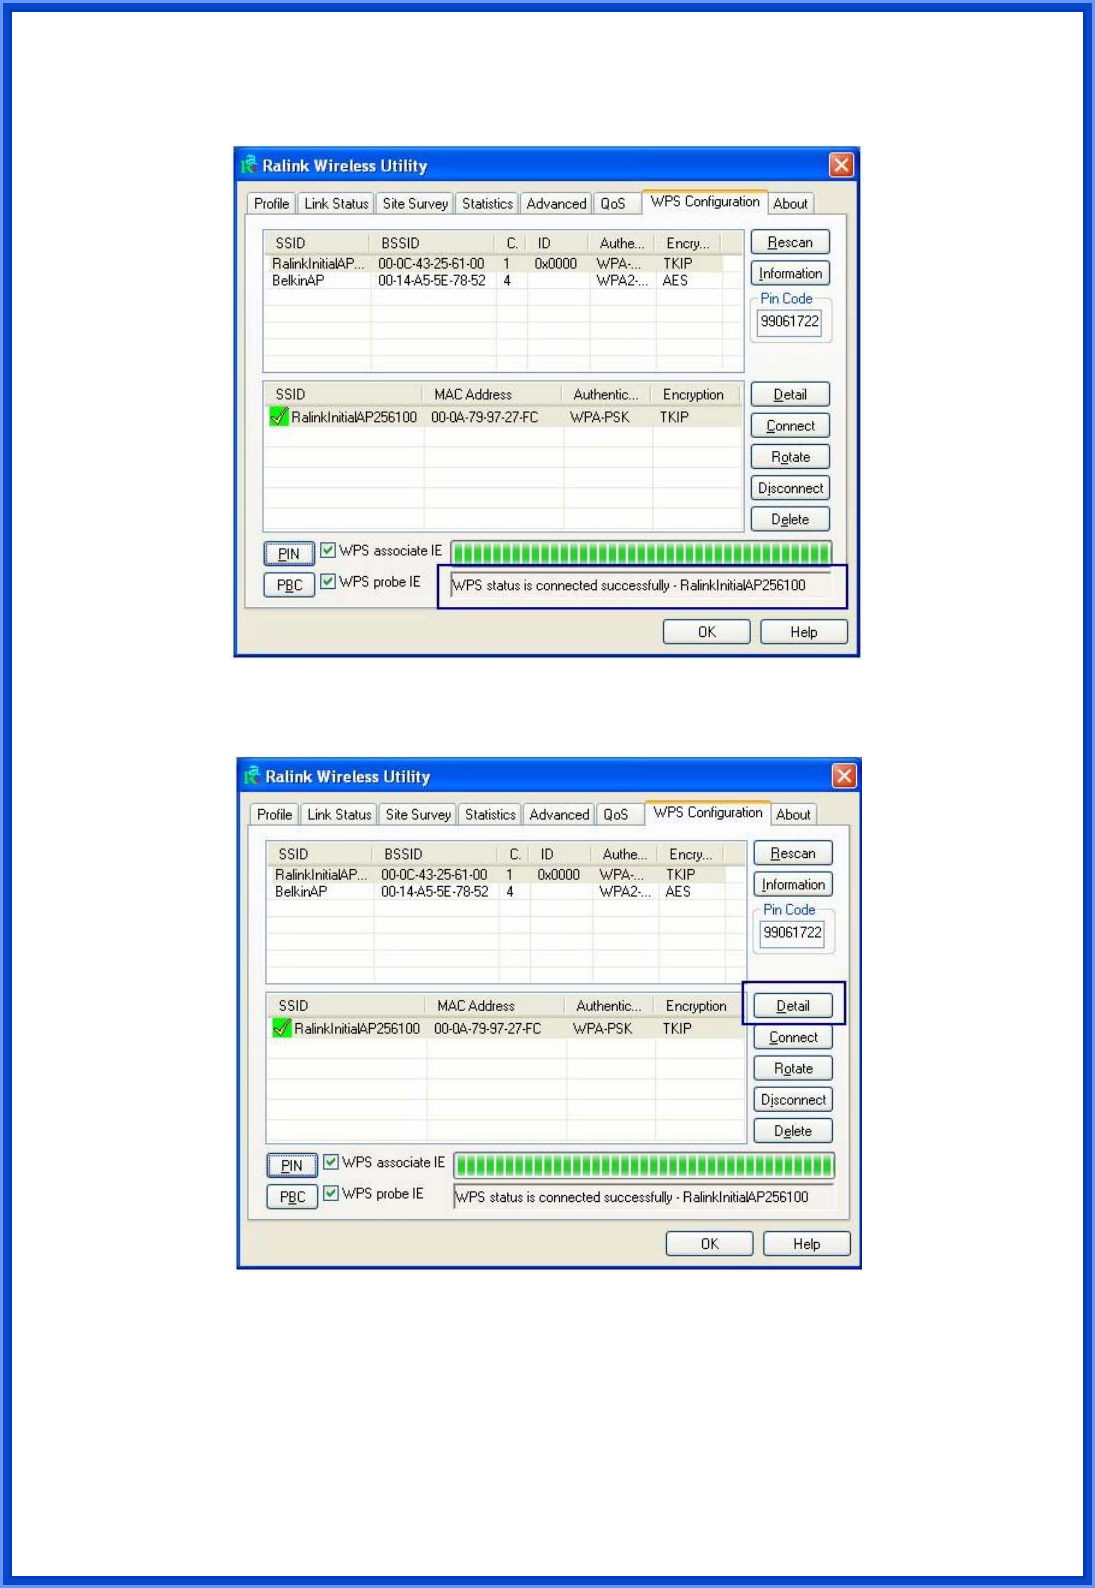The width and height of the screenshot is (1095, 1588).
Task: Click Rotate button in lower window
Action: coord(793,1068)
